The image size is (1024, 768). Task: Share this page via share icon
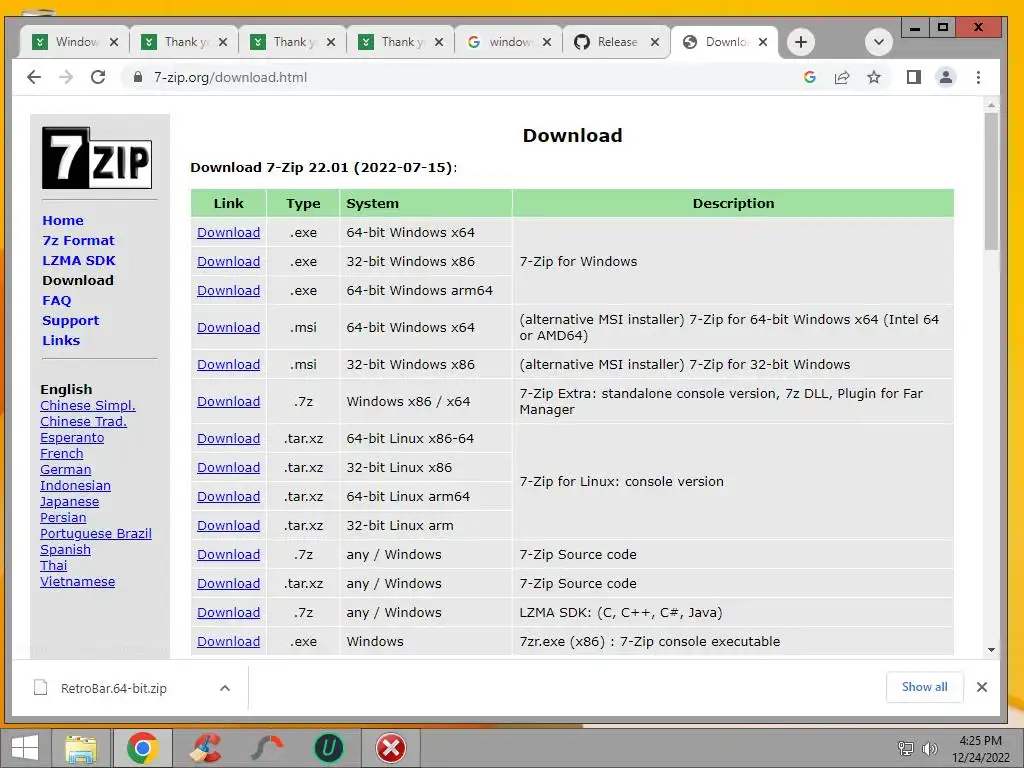point(842,77)
